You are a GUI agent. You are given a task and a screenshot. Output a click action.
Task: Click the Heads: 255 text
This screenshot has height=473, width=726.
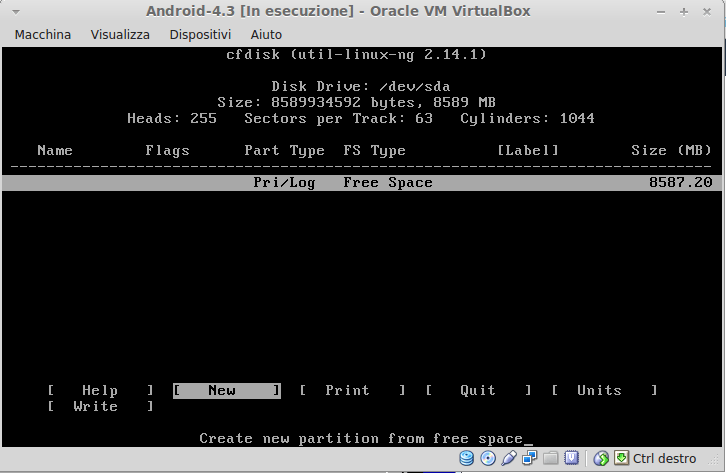(172, 118)
